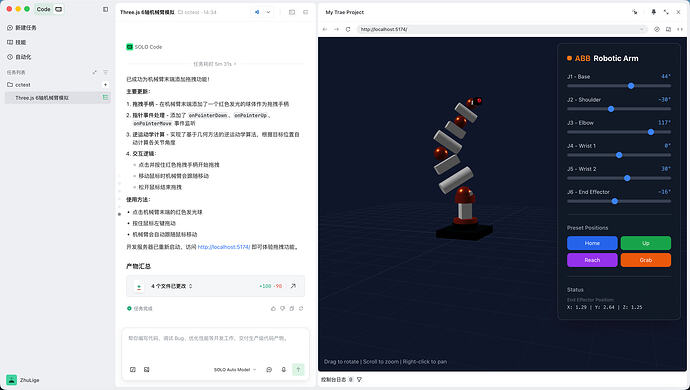Click the VS Code open-in-editor icon
Viewport: 690px width, 390px height.
(x=257, y=12)
